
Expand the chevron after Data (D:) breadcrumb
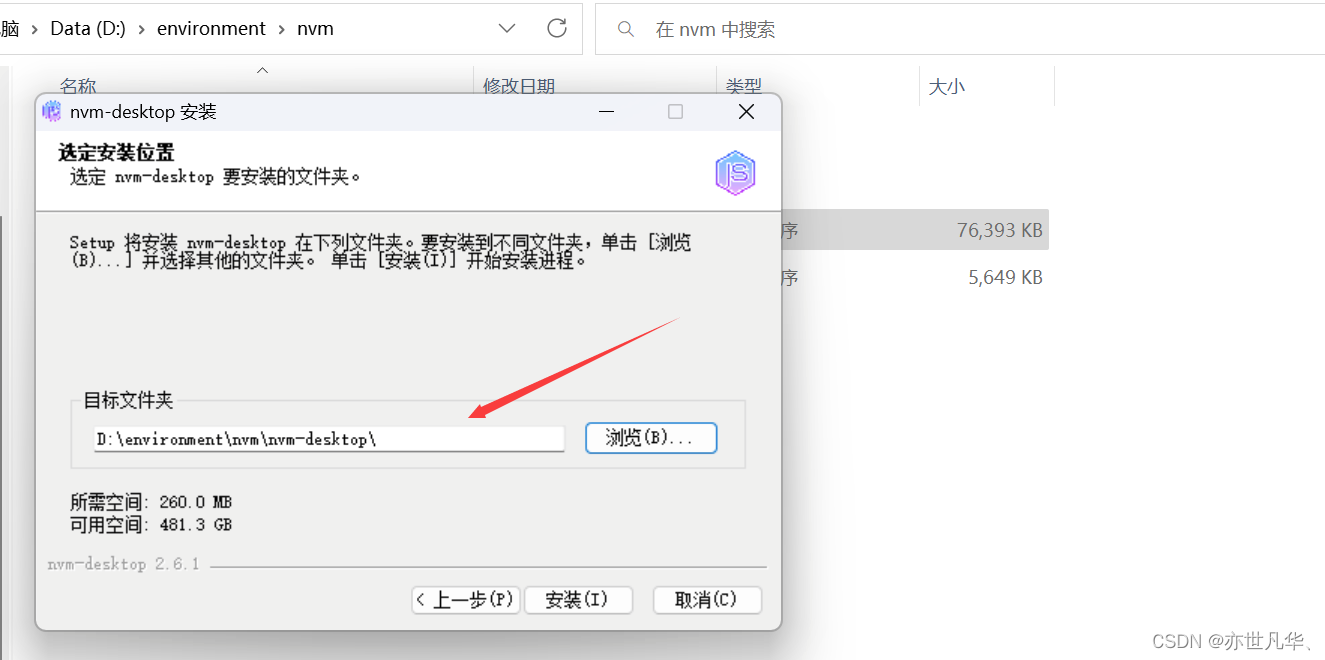(x=142, y=29)
